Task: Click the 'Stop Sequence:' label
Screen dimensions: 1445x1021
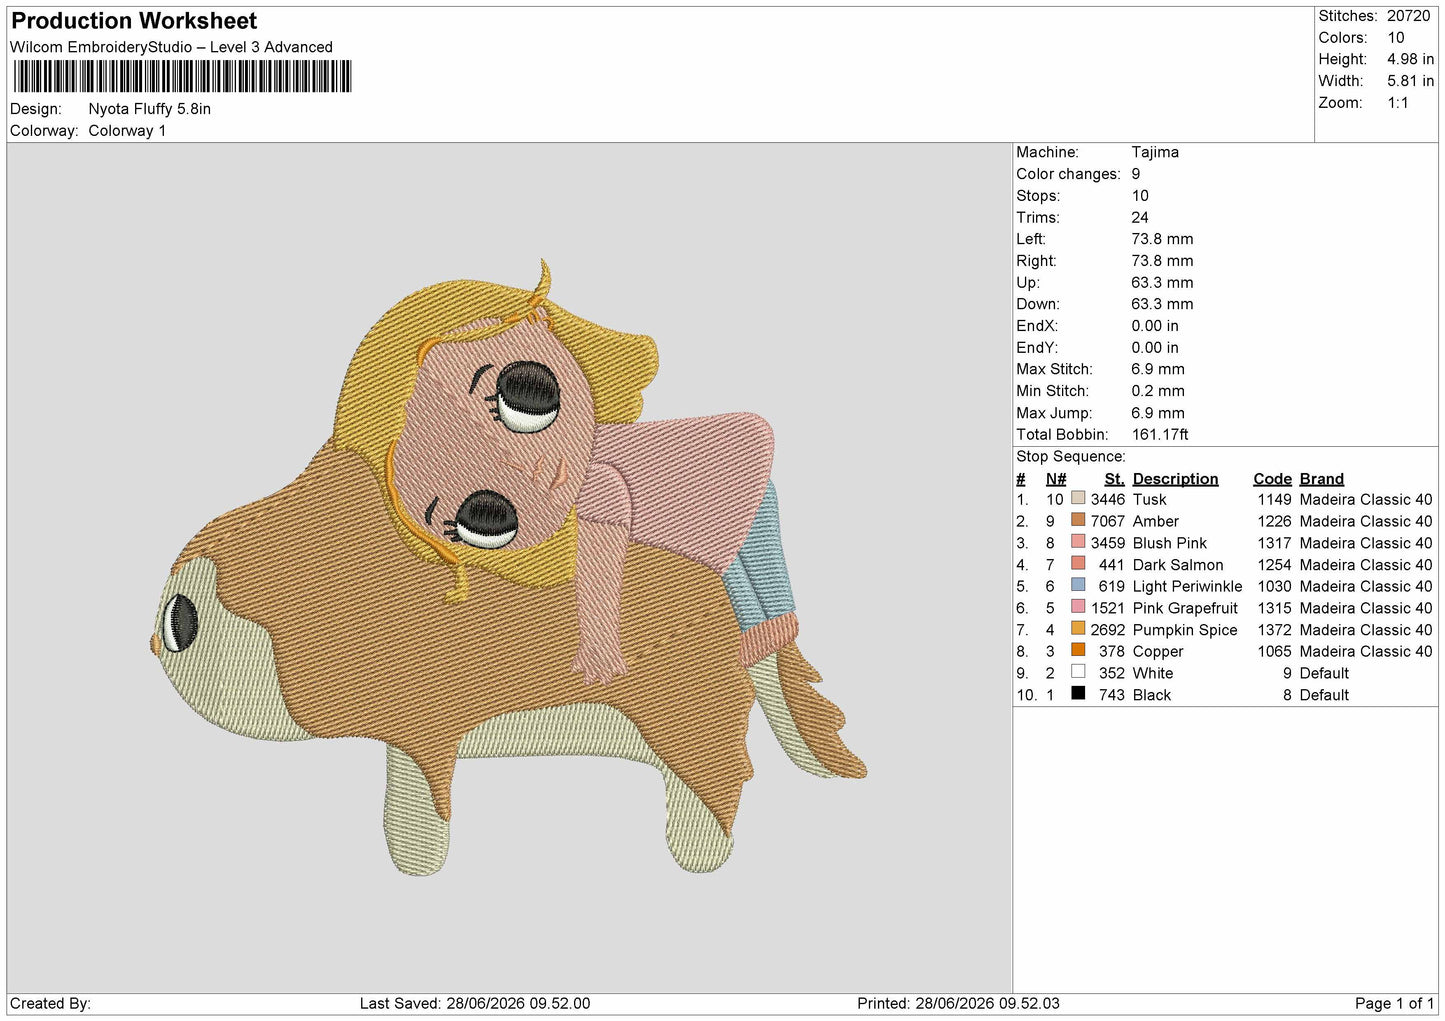Action: [1071, 457]
